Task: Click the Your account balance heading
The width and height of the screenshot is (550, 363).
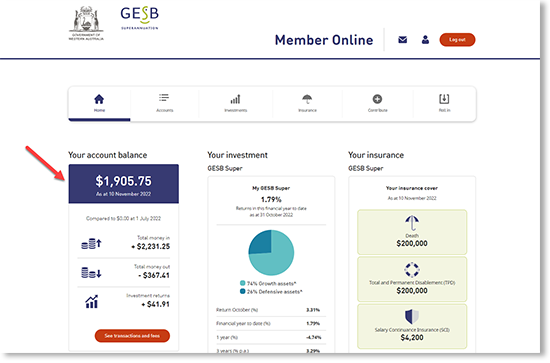Action: tap(108, 155)
